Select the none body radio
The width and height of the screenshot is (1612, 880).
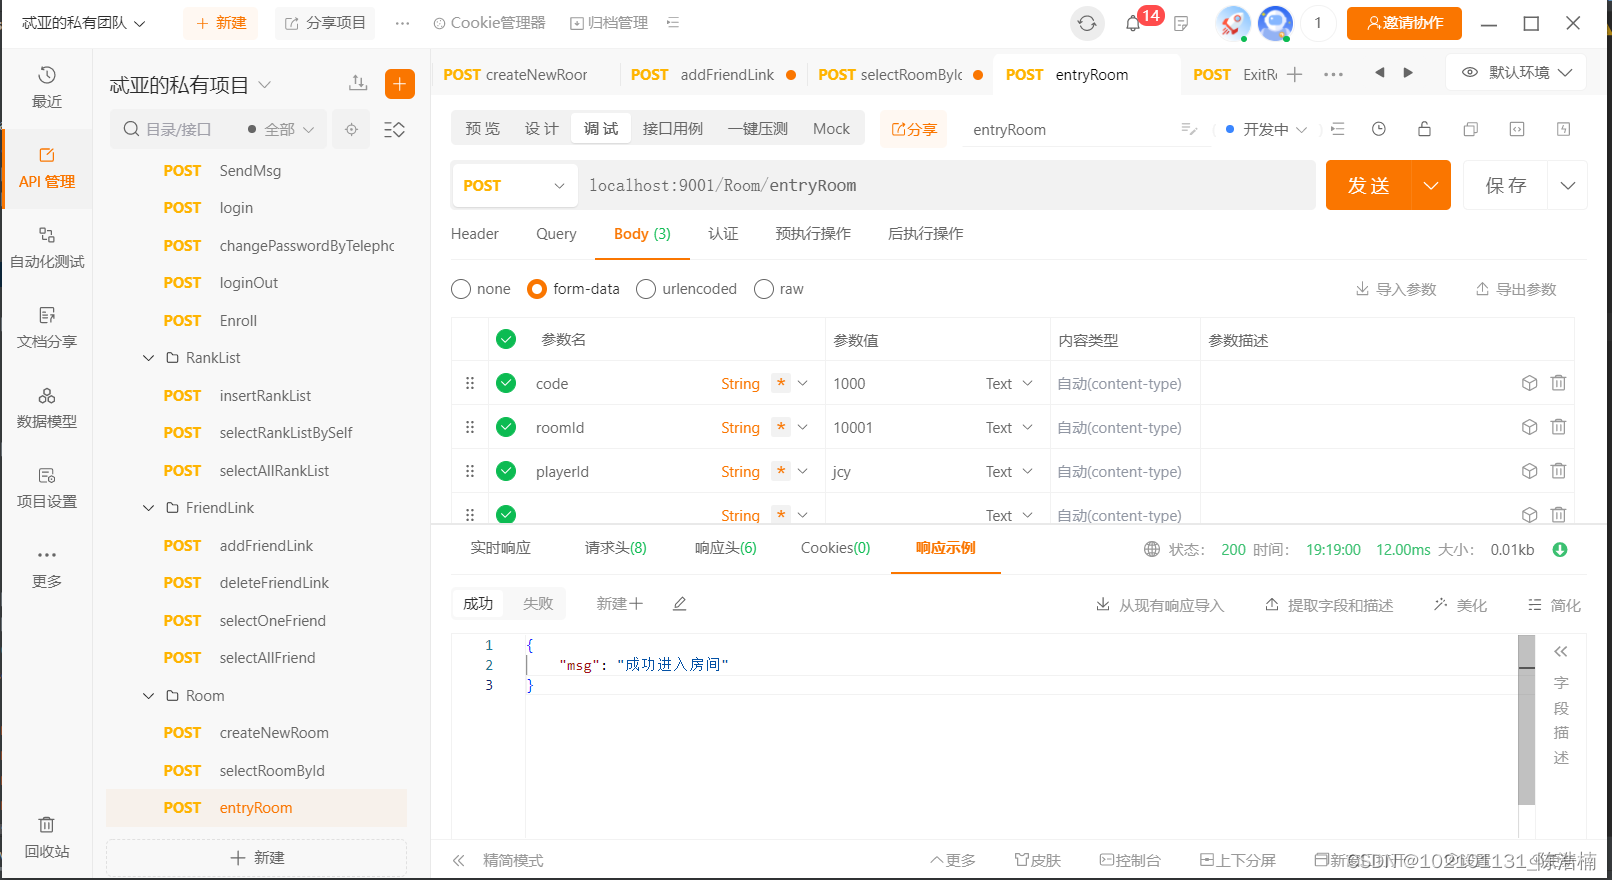pos(461,289)
